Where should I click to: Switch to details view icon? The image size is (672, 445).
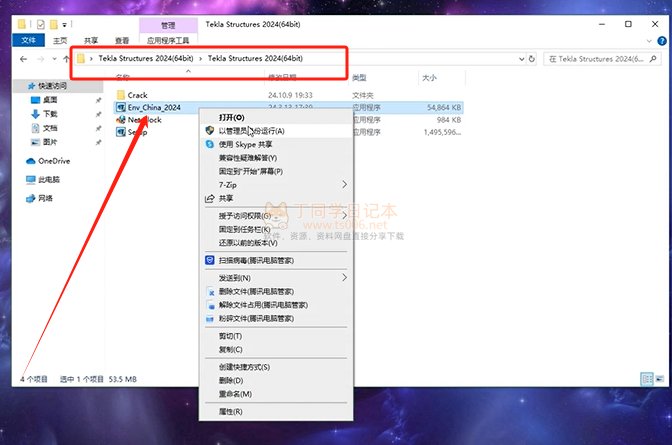click(647, 379)
